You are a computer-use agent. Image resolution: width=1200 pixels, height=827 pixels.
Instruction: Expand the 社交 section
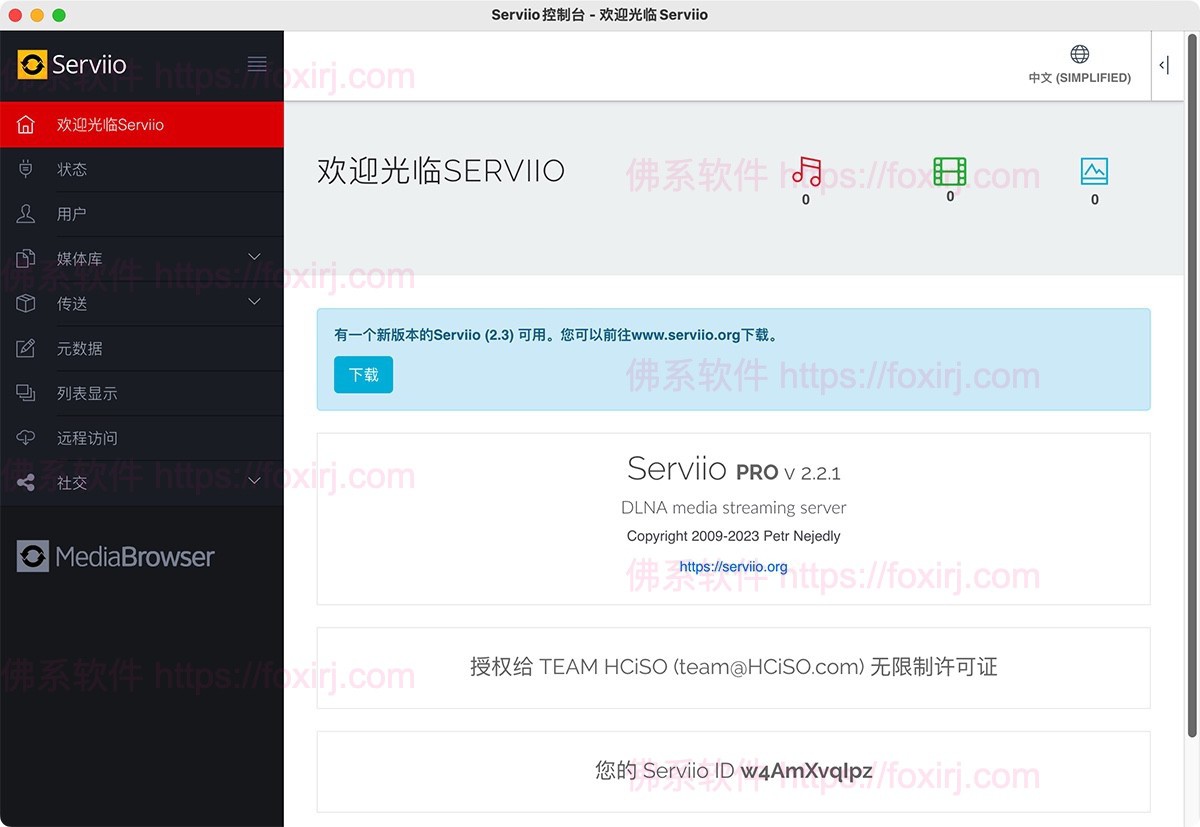point(254,482)
